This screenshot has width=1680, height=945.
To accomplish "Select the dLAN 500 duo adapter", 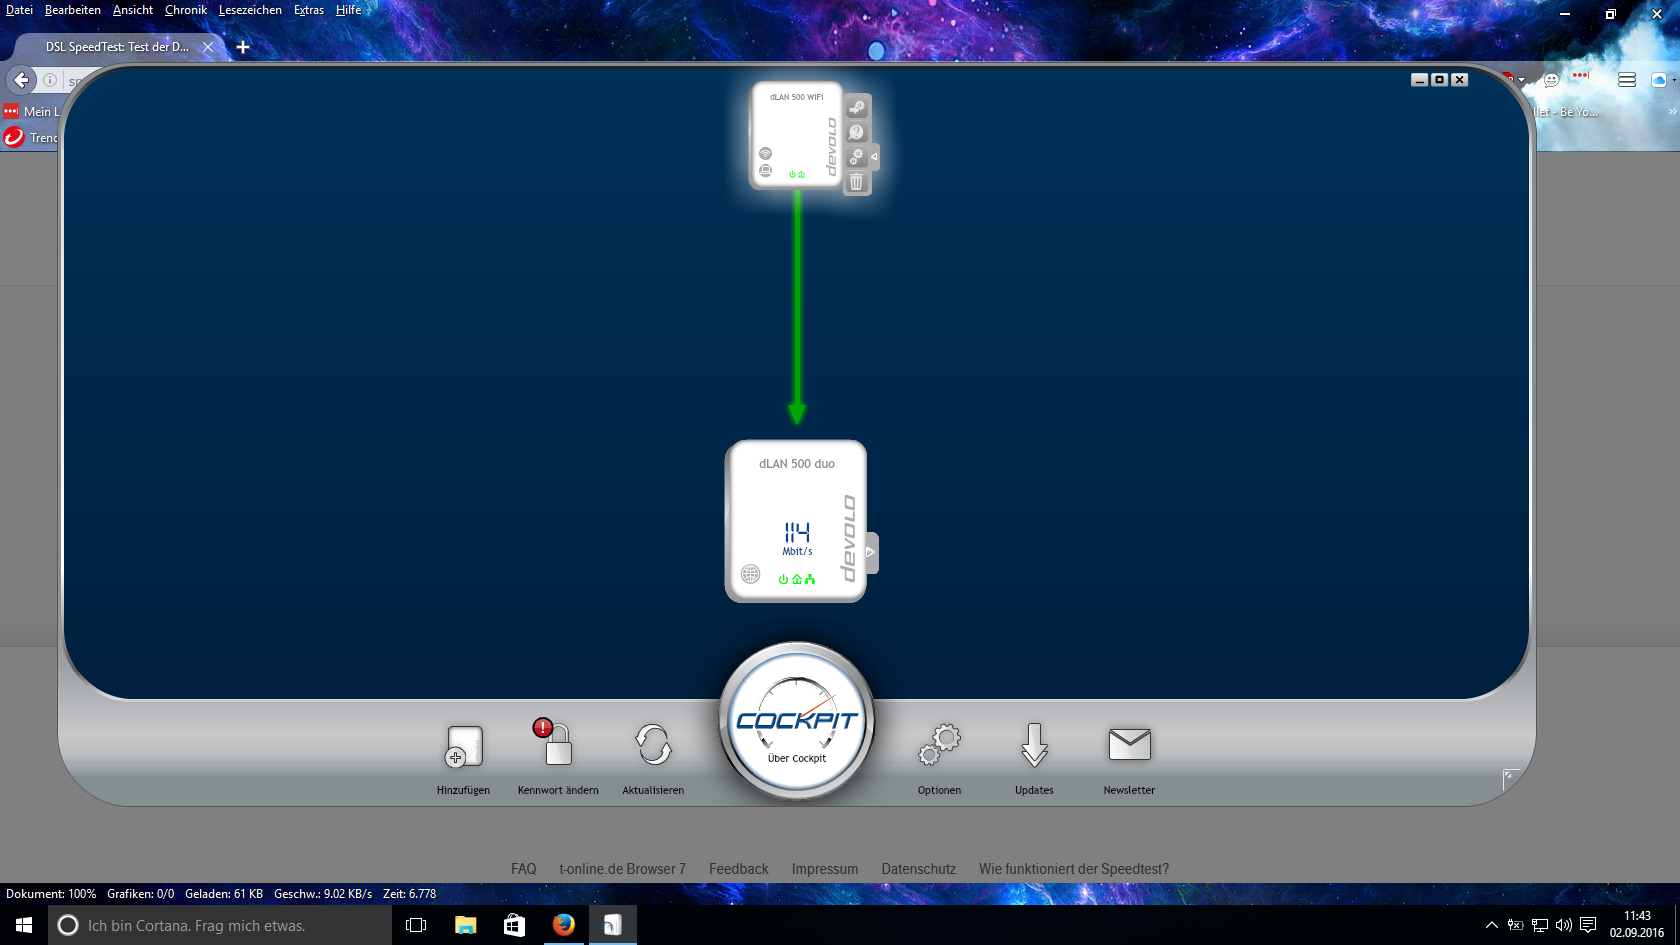I will 795,521.
